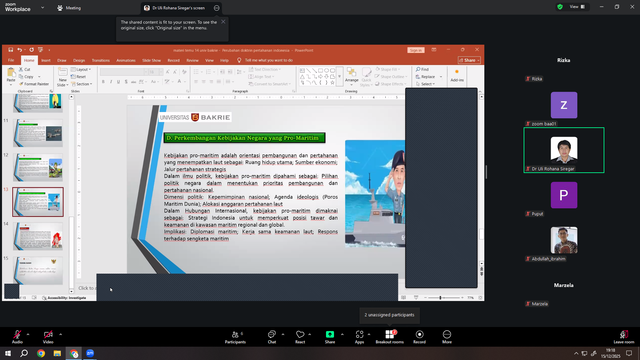Open the Zoom Chat panel
The image size is (640, 360).
[272, 336]
